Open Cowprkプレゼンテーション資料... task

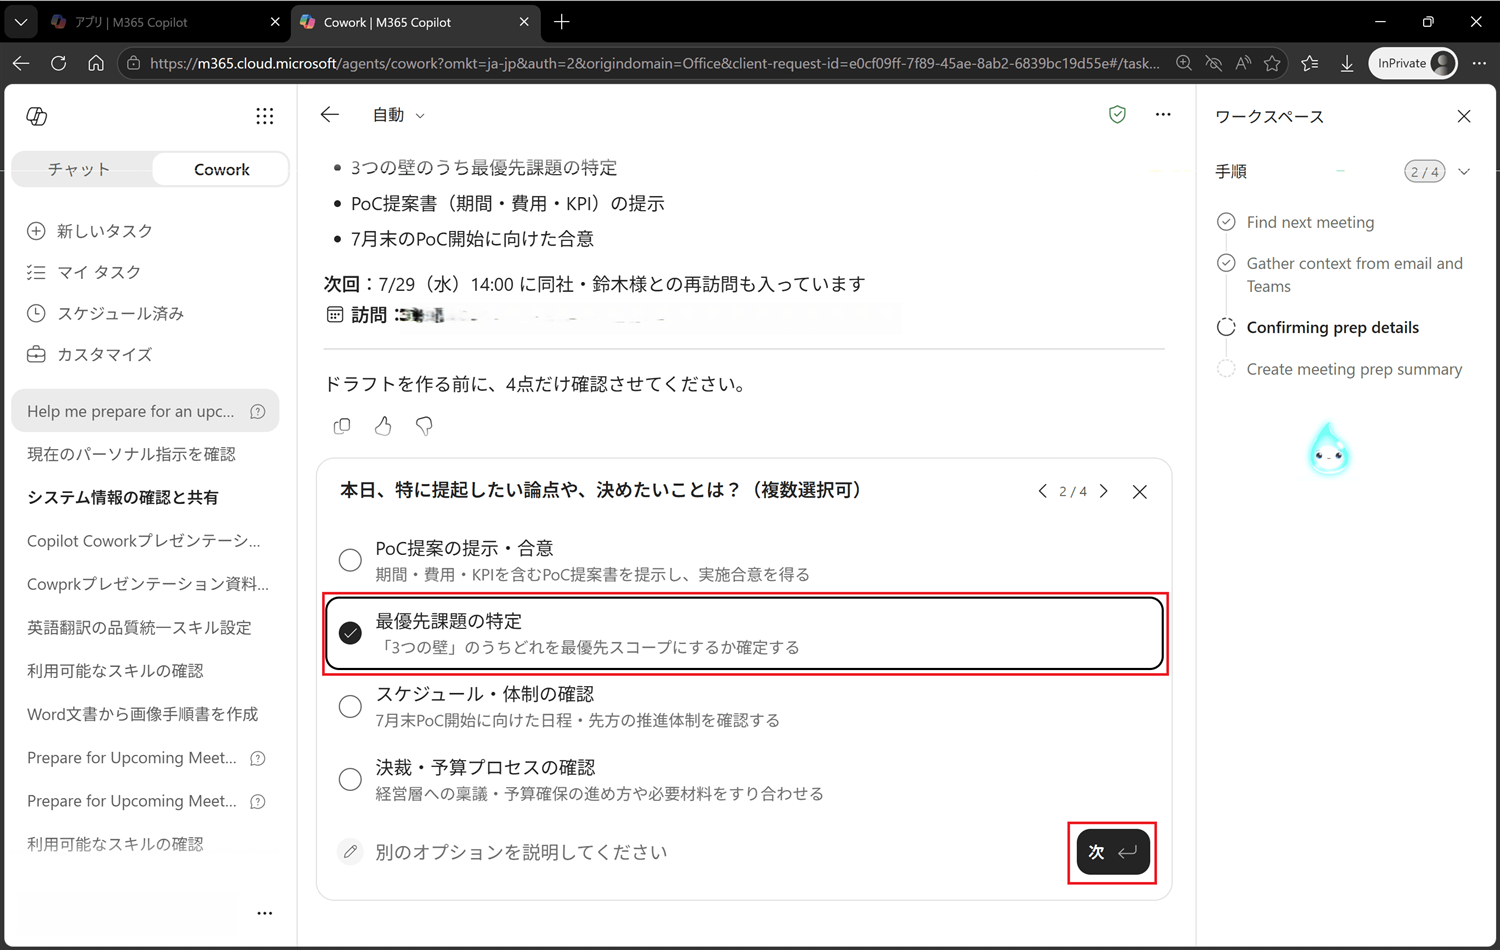click(148, 584)
